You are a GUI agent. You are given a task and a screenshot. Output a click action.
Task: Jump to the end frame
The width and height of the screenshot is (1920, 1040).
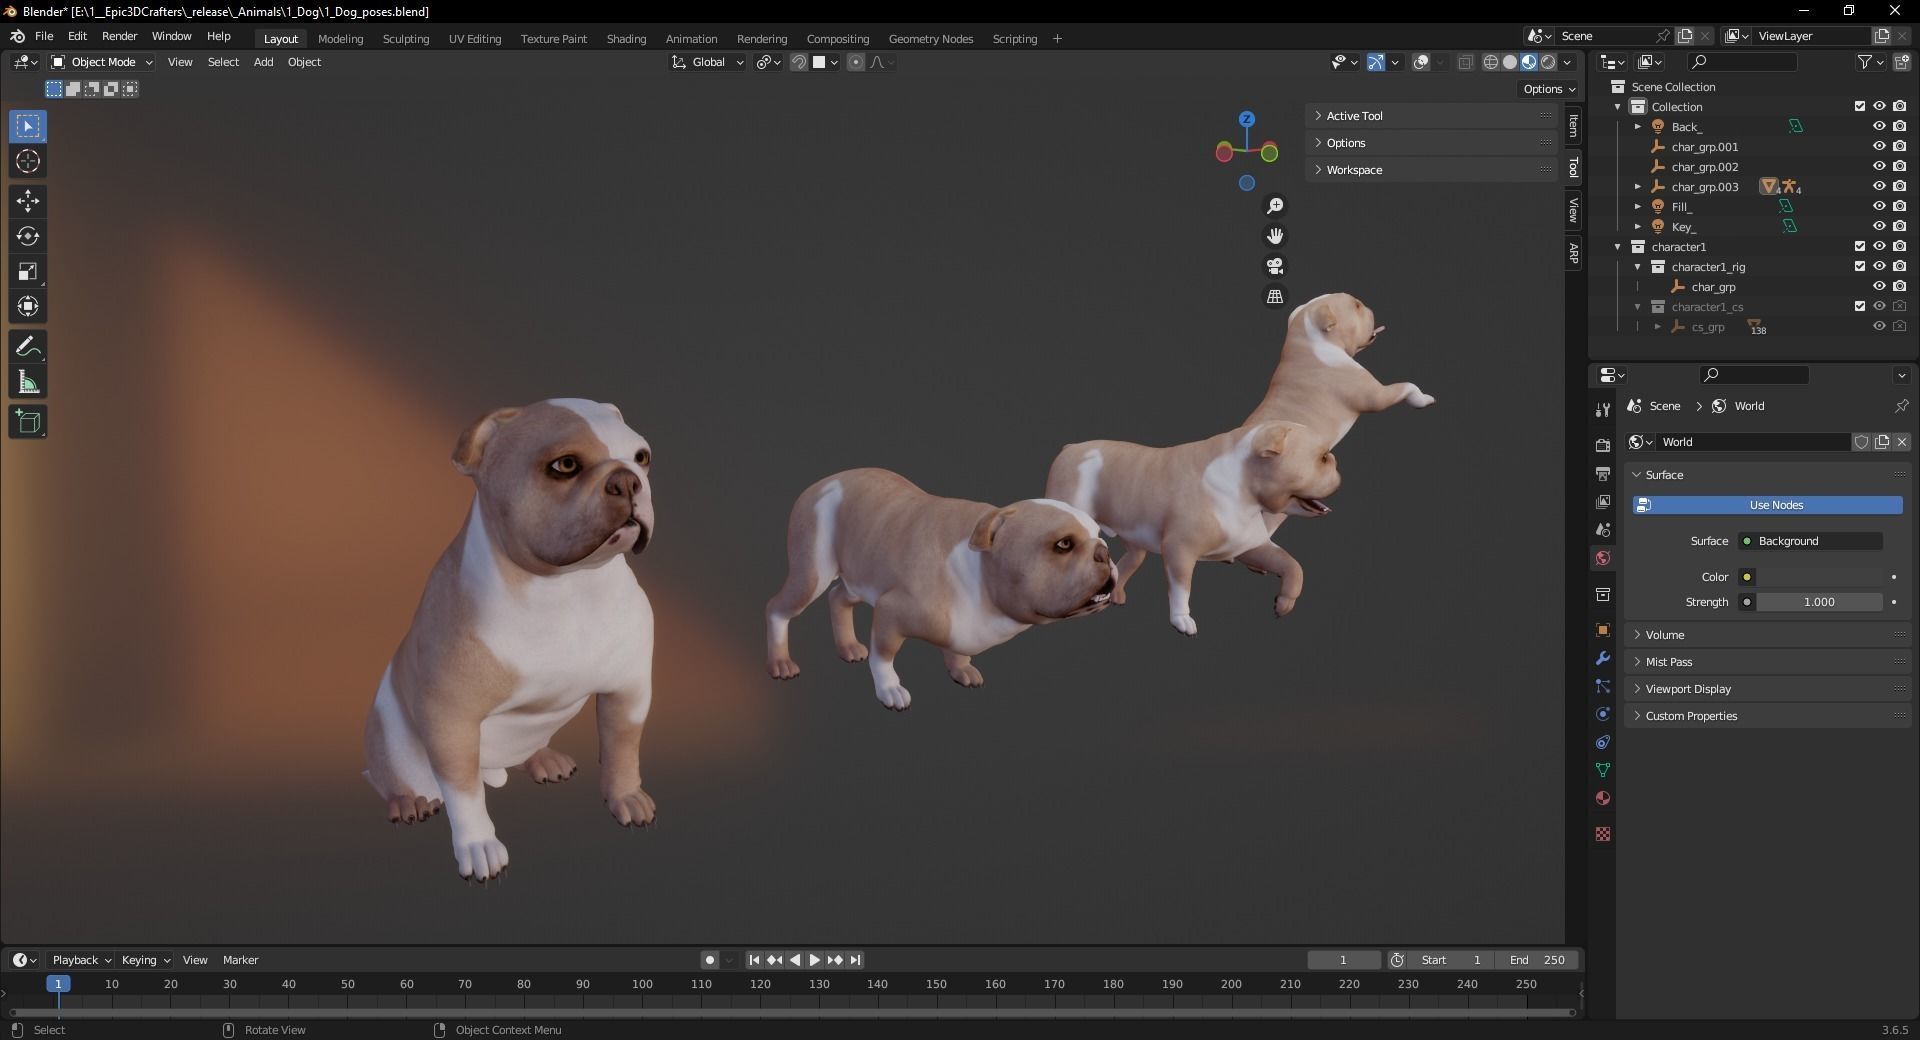[856, 960]
